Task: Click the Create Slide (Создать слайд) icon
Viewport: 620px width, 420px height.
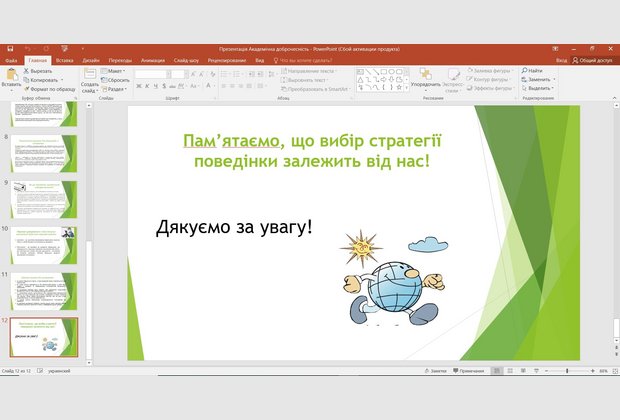Action: point(90,76)
